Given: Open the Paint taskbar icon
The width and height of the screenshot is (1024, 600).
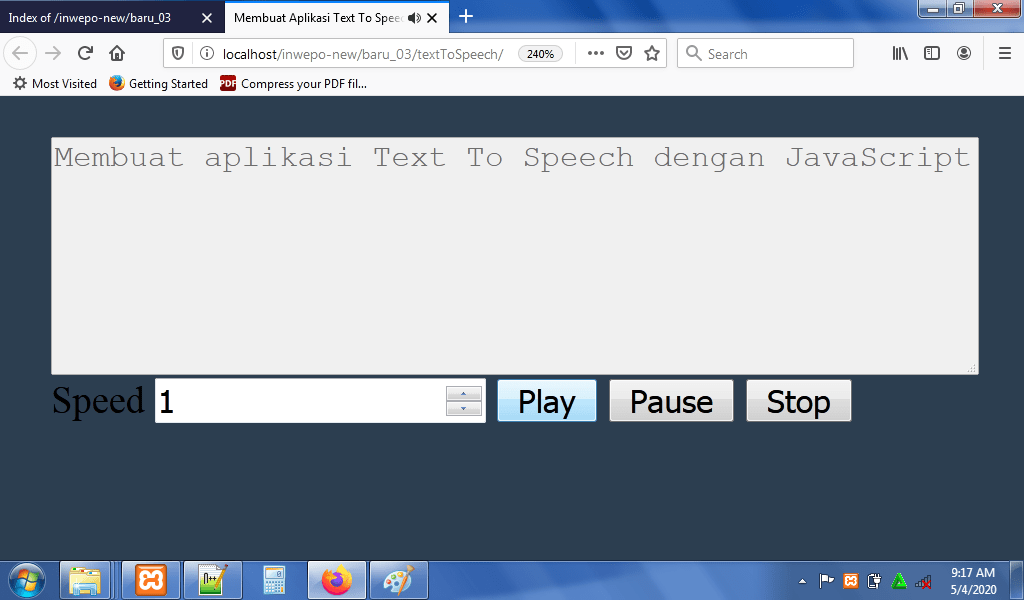Looking at the screenshot, I should click(x=398, y=580).
